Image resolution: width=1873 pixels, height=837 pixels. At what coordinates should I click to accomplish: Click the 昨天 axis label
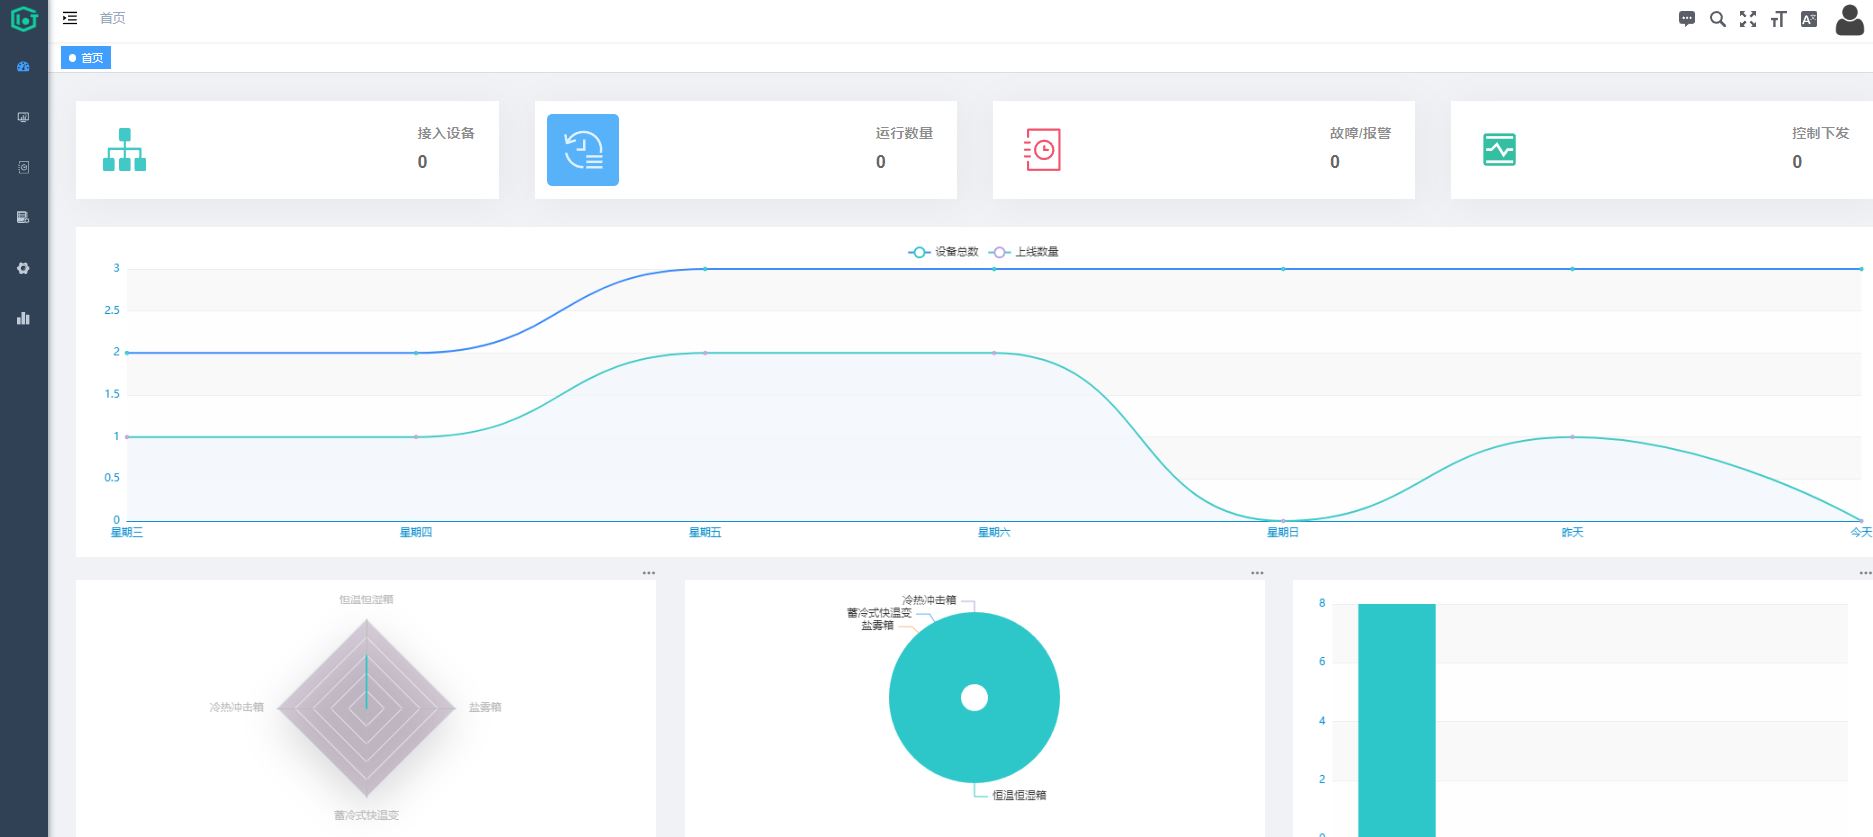(1572, 532)
